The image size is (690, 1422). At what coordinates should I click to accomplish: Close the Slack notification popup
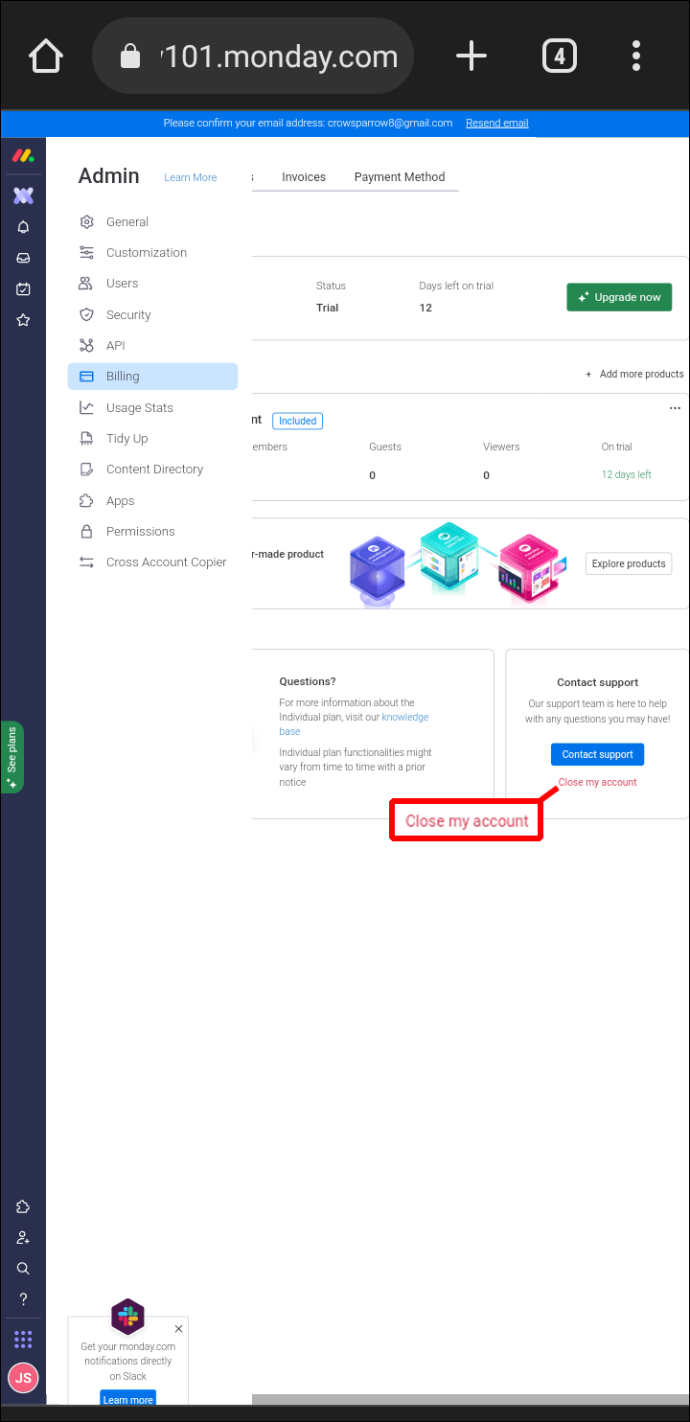pos(179,1329)
